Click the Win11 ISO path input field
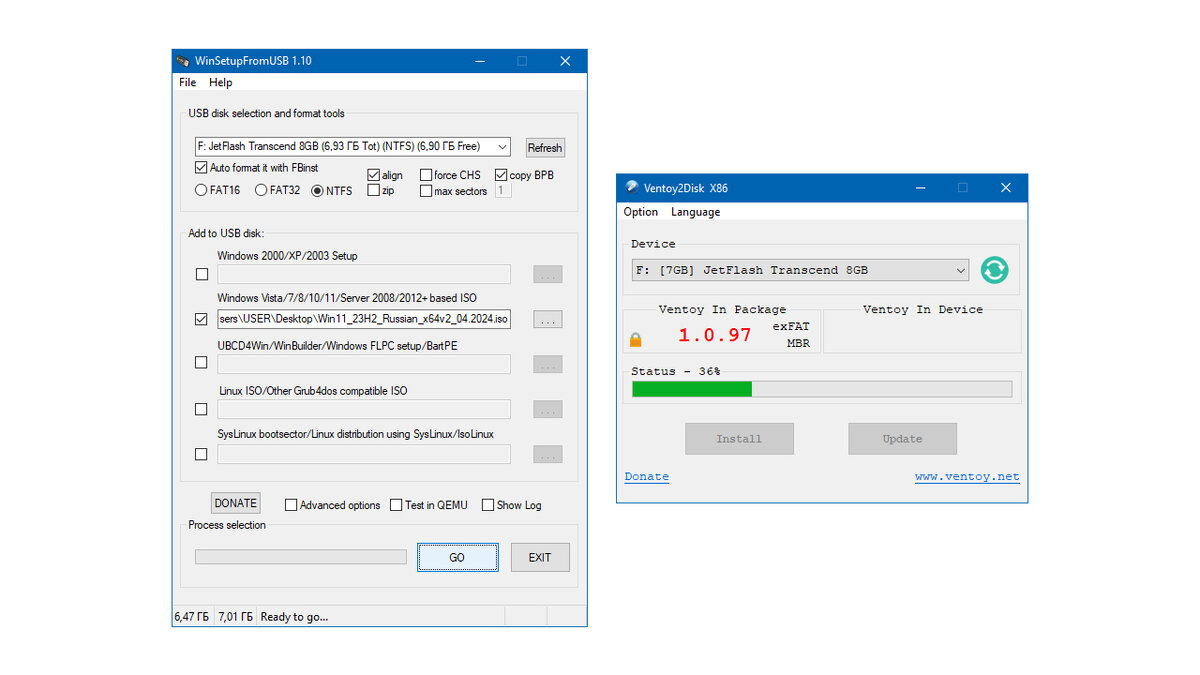The width and height of the screenshot is (1200, 675). coord(363,319)
